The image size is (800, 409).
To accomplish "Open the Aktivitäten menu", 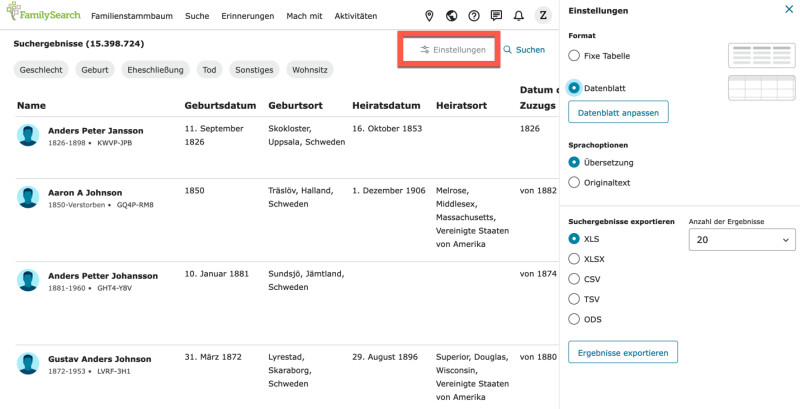I will click(x=356, y=16).
